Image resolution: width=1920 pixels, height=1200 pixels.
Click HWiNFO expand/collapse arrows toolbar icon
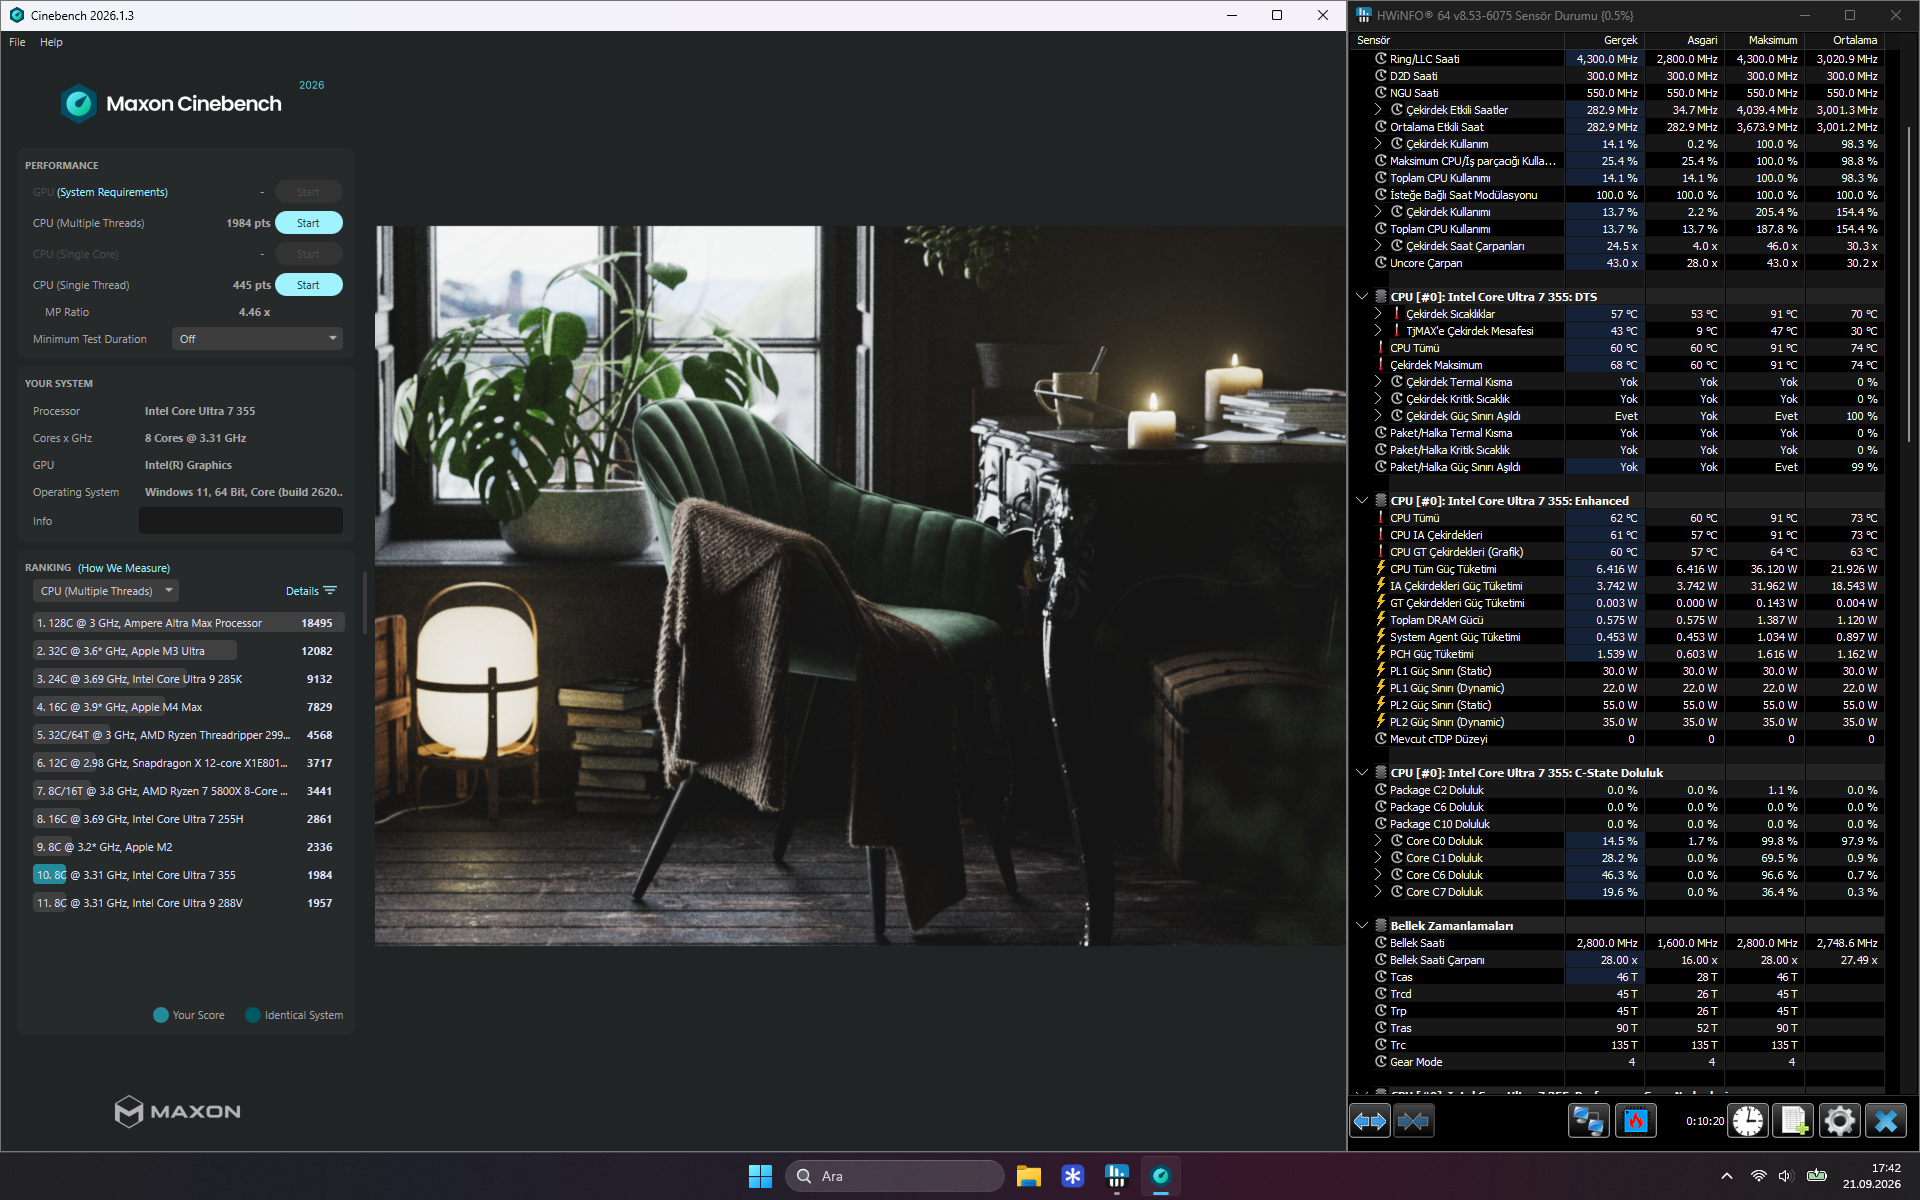1370,1121
